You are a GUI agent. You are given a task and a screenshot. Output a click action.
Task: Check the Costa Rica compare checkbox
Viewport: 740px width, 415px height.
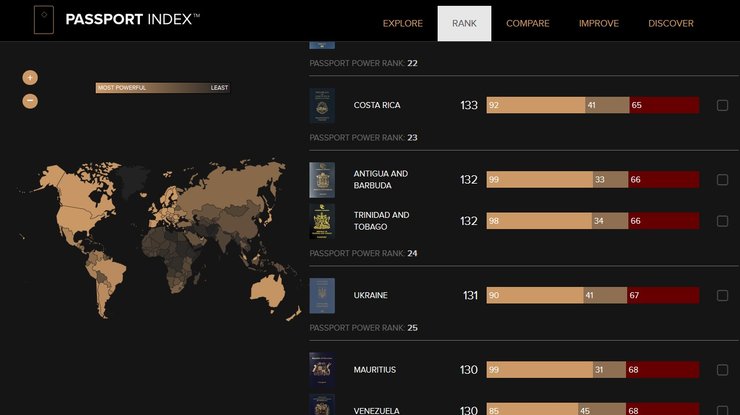(722, 106)
